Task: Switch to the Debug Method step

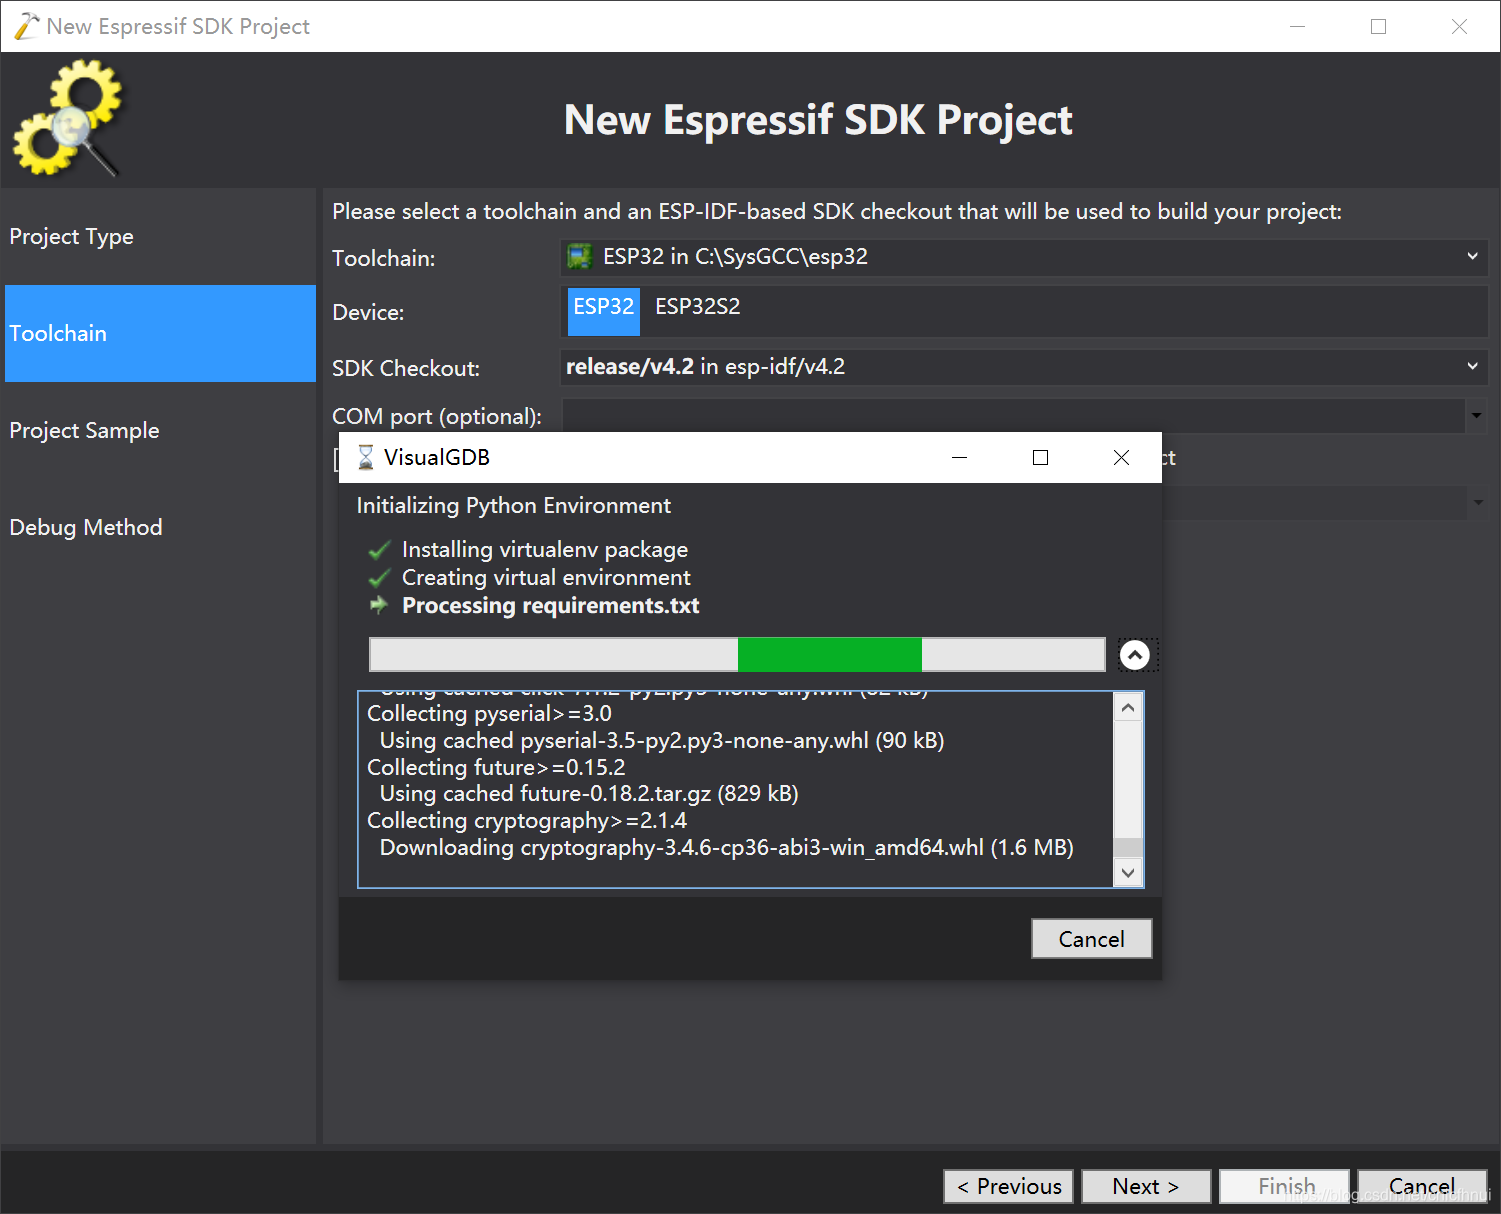Action: (86, 527)
